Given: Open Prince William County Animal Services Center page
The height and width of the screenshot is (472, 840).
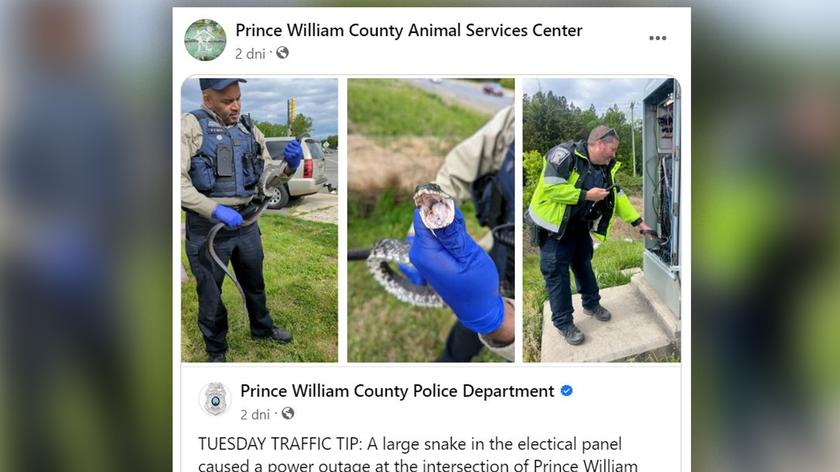Looking at the screenshot, I should pyautogui.click(x=409, y=31).
